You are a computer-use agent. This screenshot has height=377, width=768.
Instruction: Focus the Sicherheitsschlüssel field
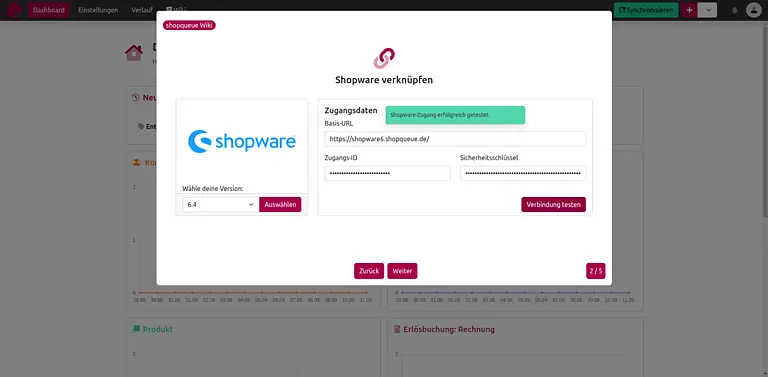click(x=523, y=173)
